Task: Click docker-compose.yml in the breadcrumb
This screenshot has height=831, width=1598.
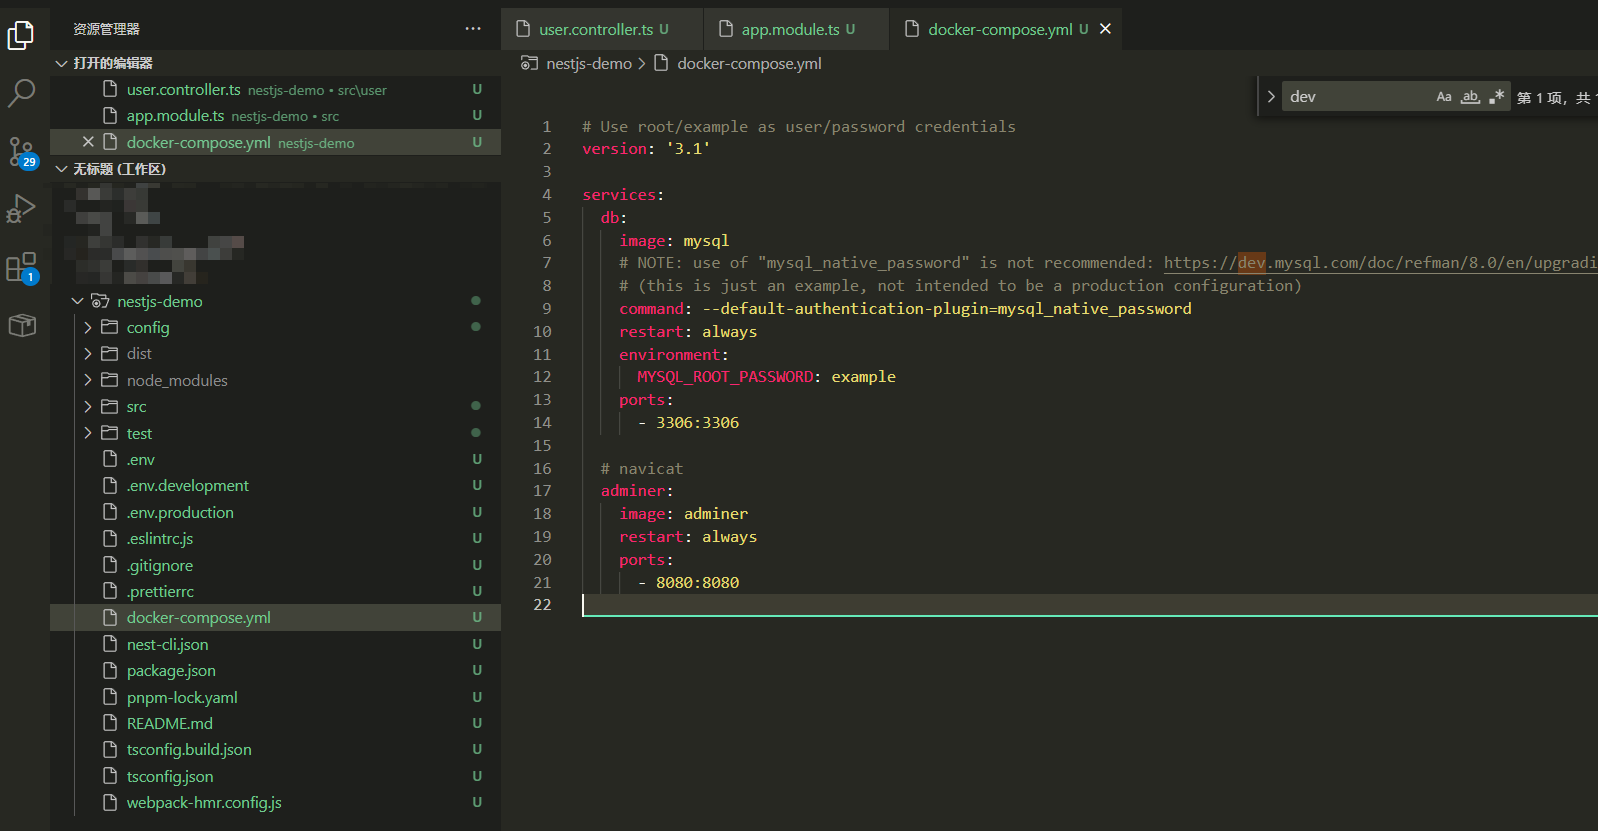Action: click(749, 63)
